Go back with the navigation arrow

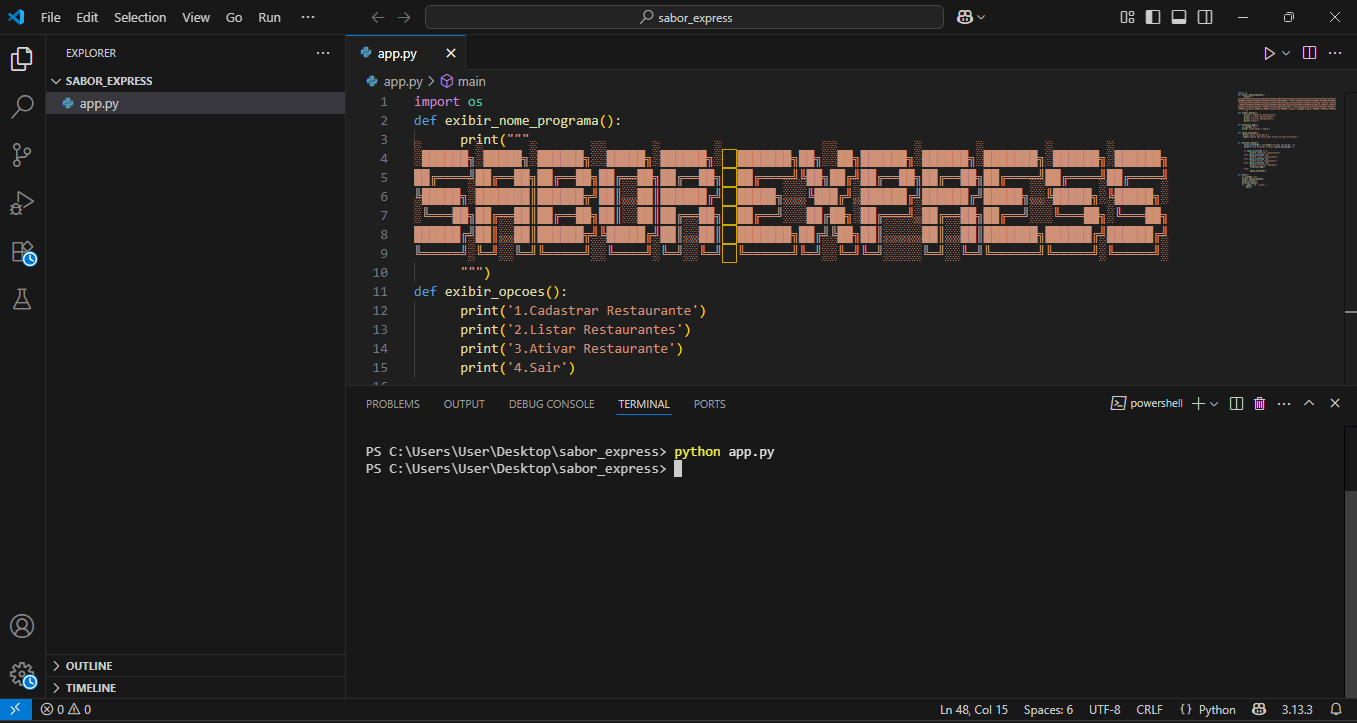(377, 17)
